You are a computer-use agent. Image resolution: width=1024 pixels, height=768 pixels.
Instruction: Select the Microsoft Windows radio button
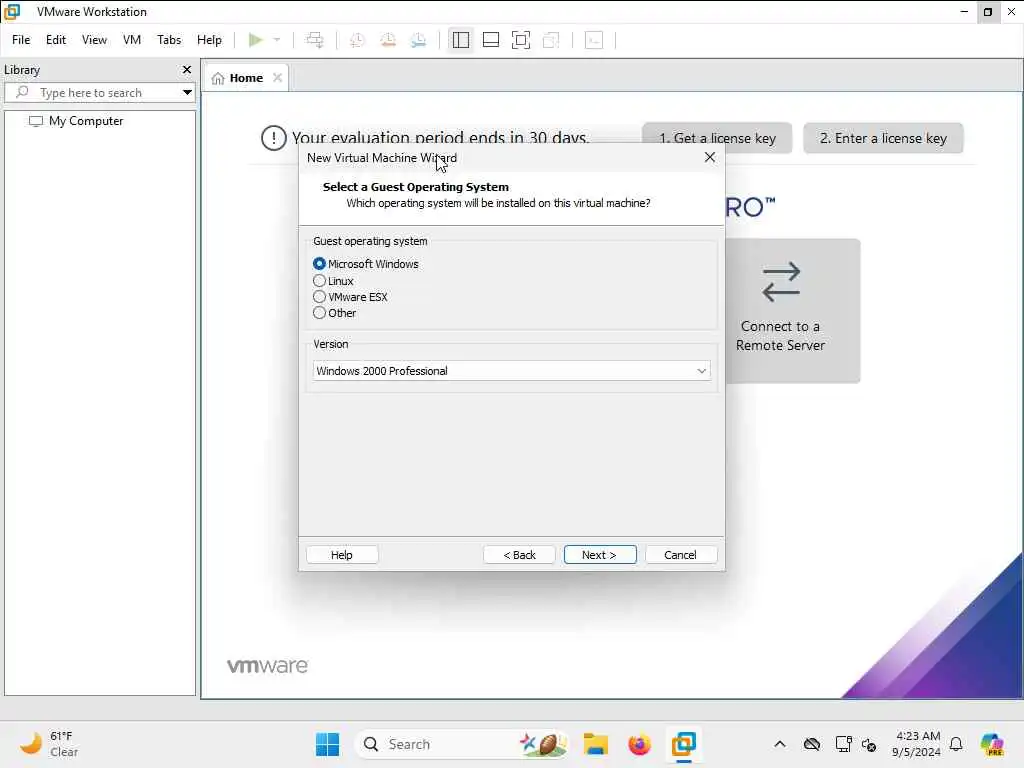(319, 264)
